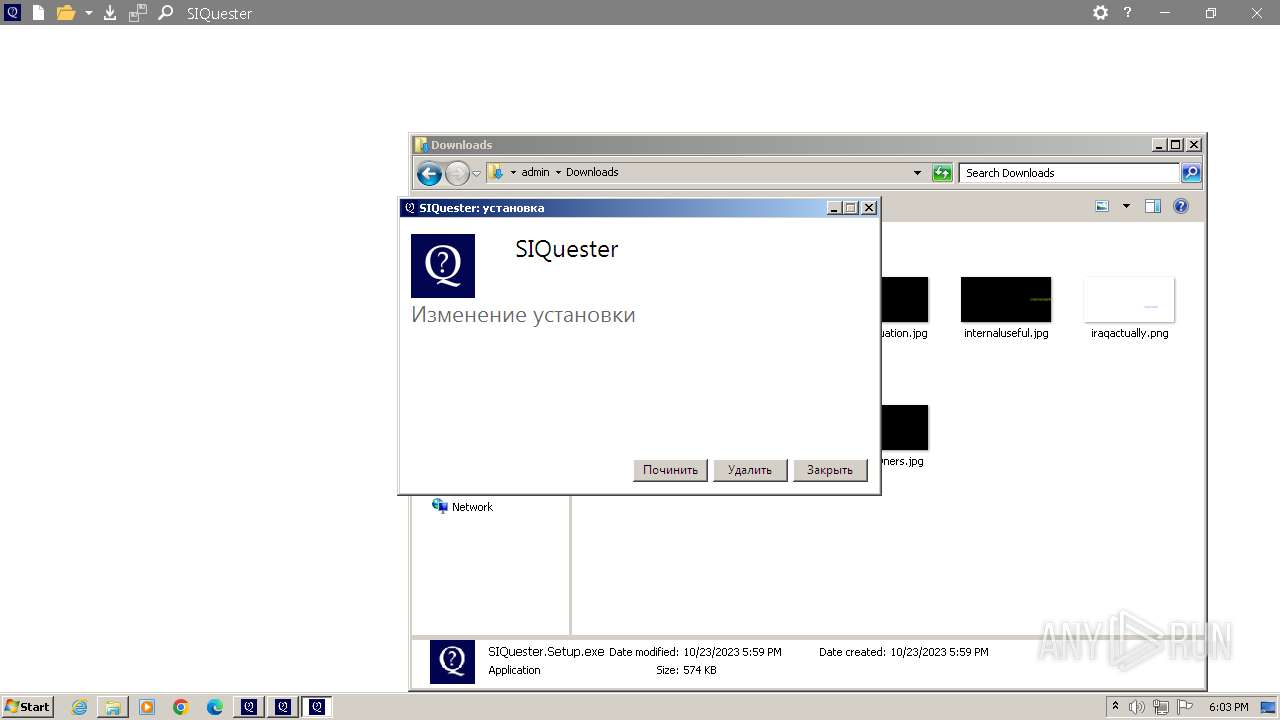Show hidden tray icons arrow
This screenshot has width=1280, height=720.
[x=1116, y=706]
